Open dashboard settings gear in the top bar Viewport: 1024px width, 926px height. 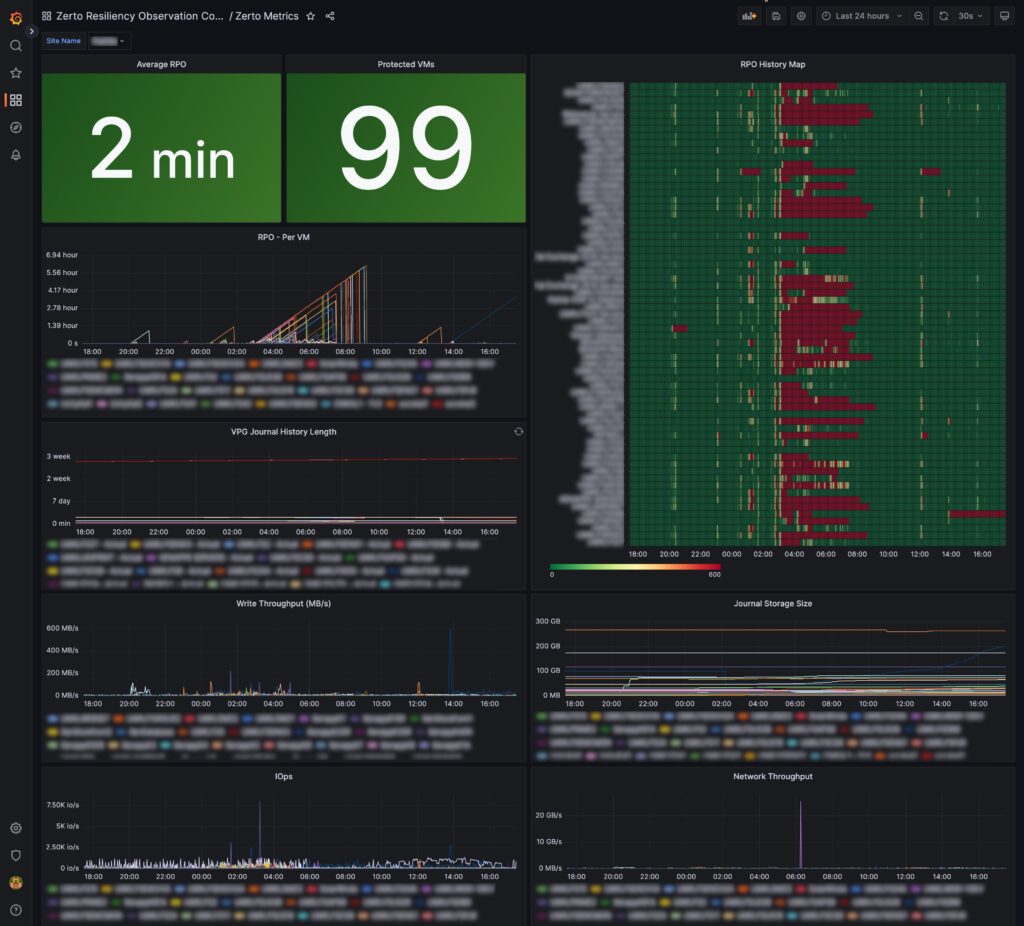pos(801,16)
